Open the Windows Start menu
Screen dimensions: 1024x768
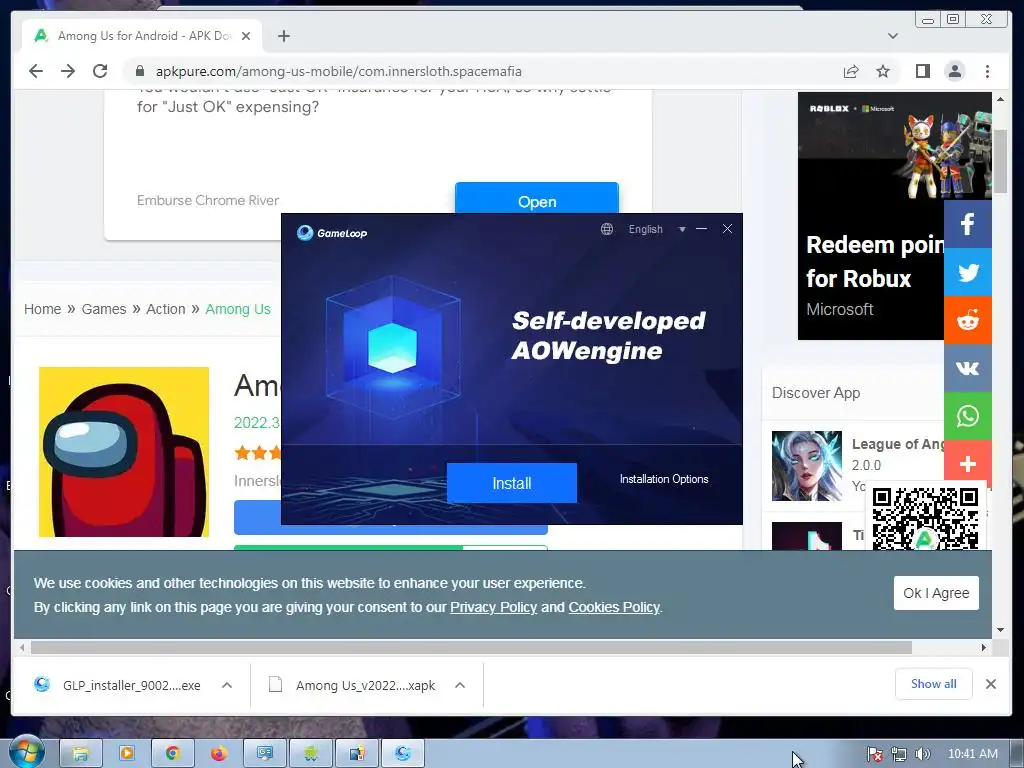[26, 752]
